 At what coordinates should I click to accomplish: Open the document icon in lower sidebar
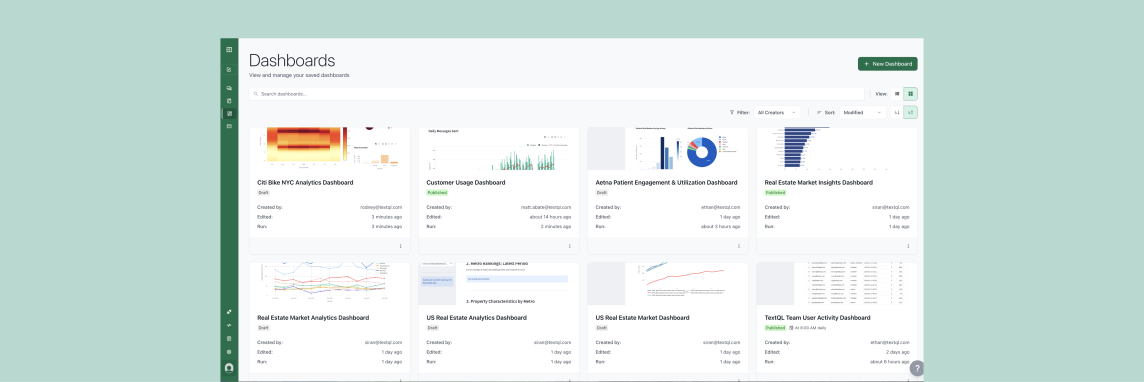229,338
